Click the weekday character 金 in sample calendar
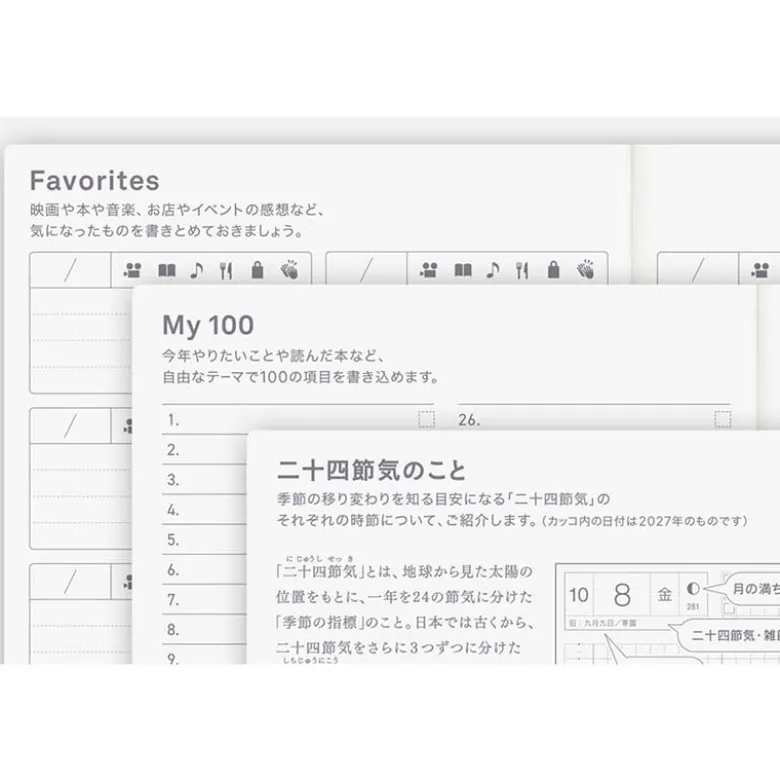The image size is (780, 781). pos(664,594)
